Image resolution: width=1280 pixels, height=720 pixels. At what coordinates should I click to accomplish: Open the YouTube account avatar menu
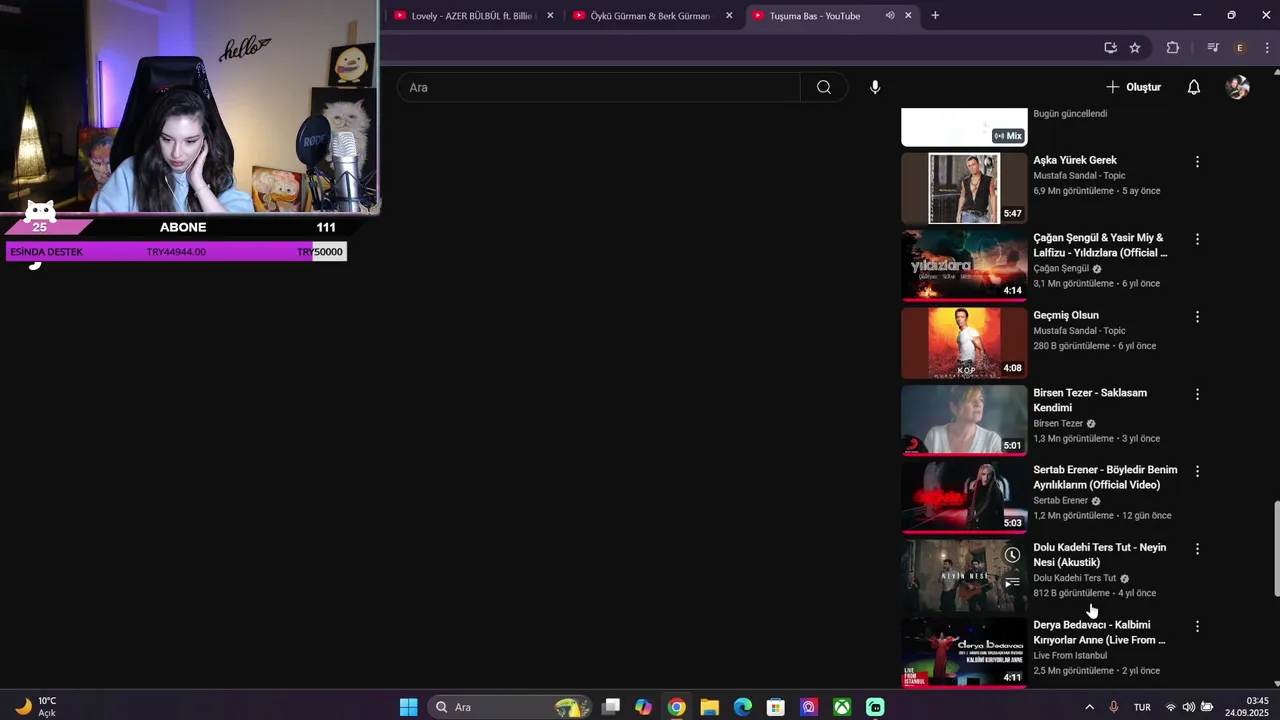[x=1238, y=87]
